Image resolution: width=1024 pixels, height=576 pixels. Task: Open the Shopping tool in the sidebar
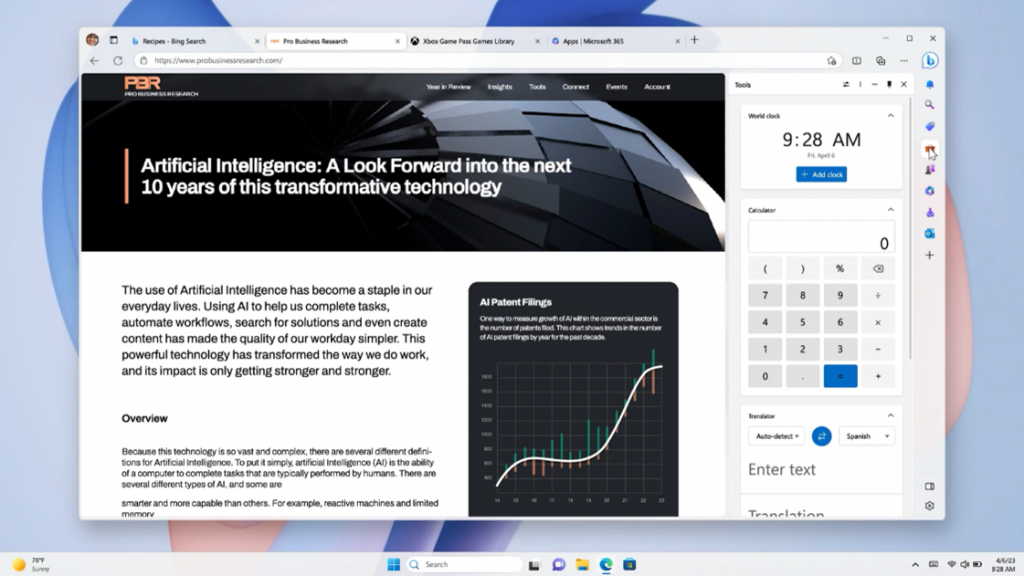point(931,124)
